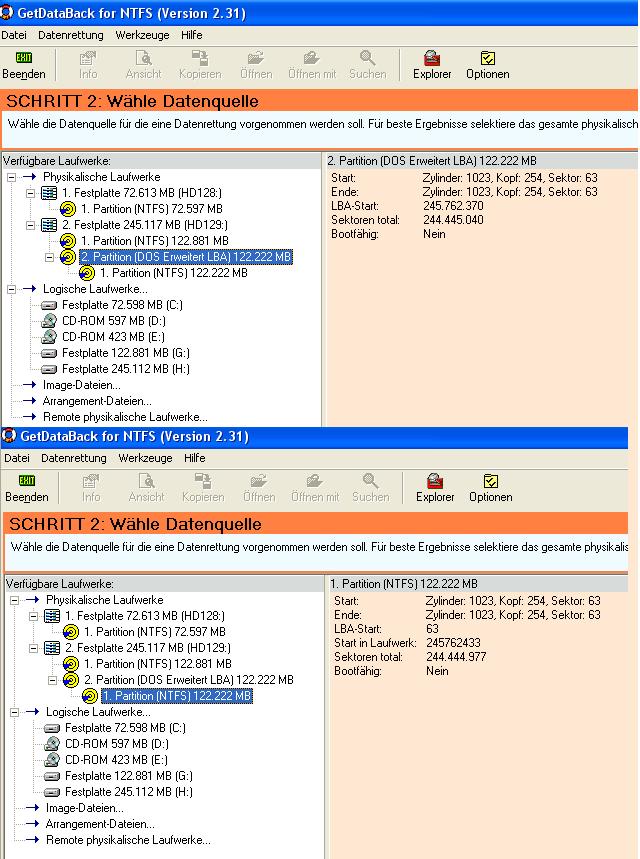This screenshot has width=640, height=859.
Task: Select Remote physikalische Laufwerke... in top window
Action: pyautogui.click(x=125, y=417)
